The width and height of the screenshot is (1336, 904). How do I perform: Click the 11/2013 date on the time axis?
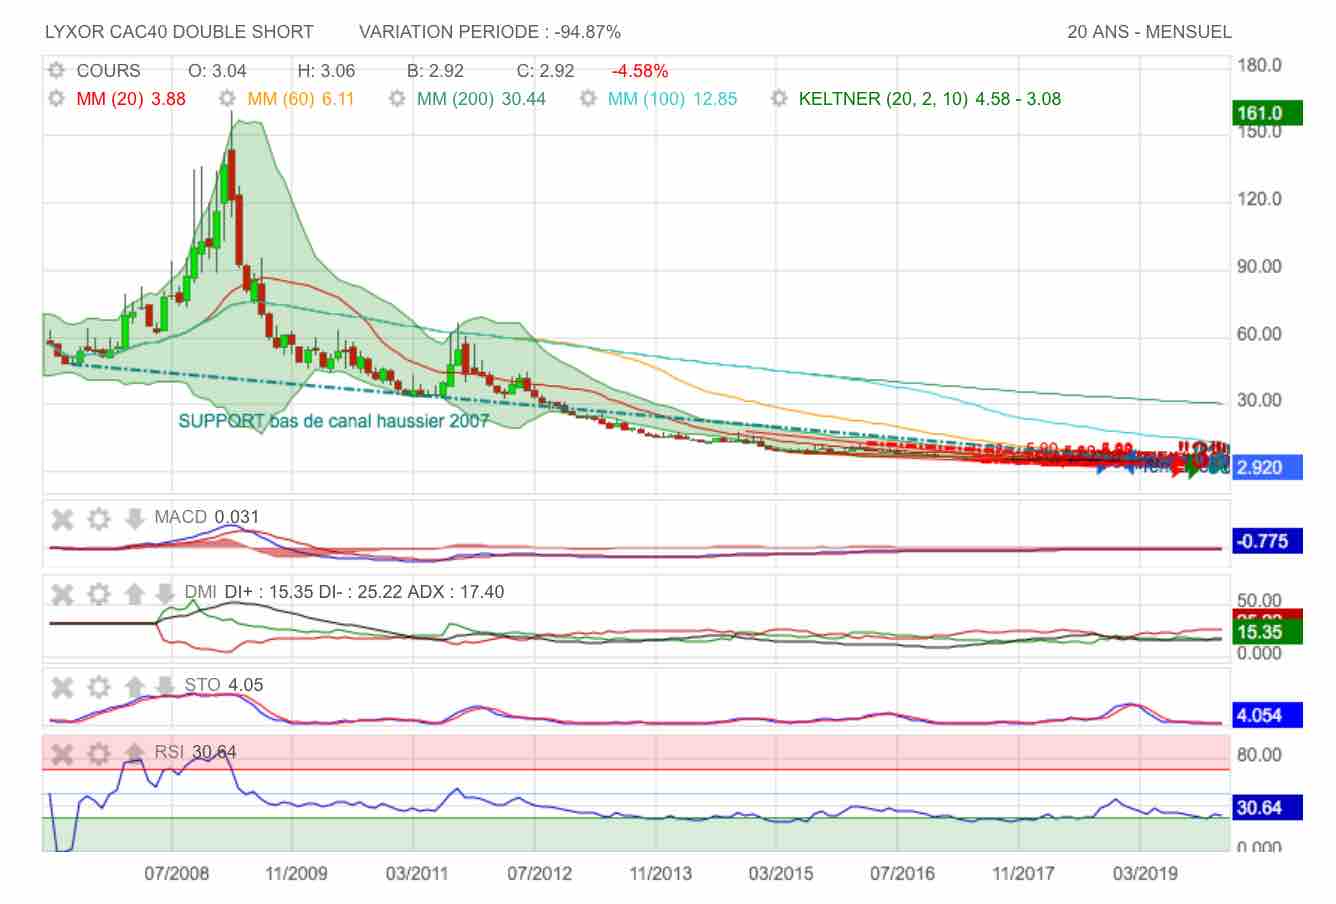[660, 873]
